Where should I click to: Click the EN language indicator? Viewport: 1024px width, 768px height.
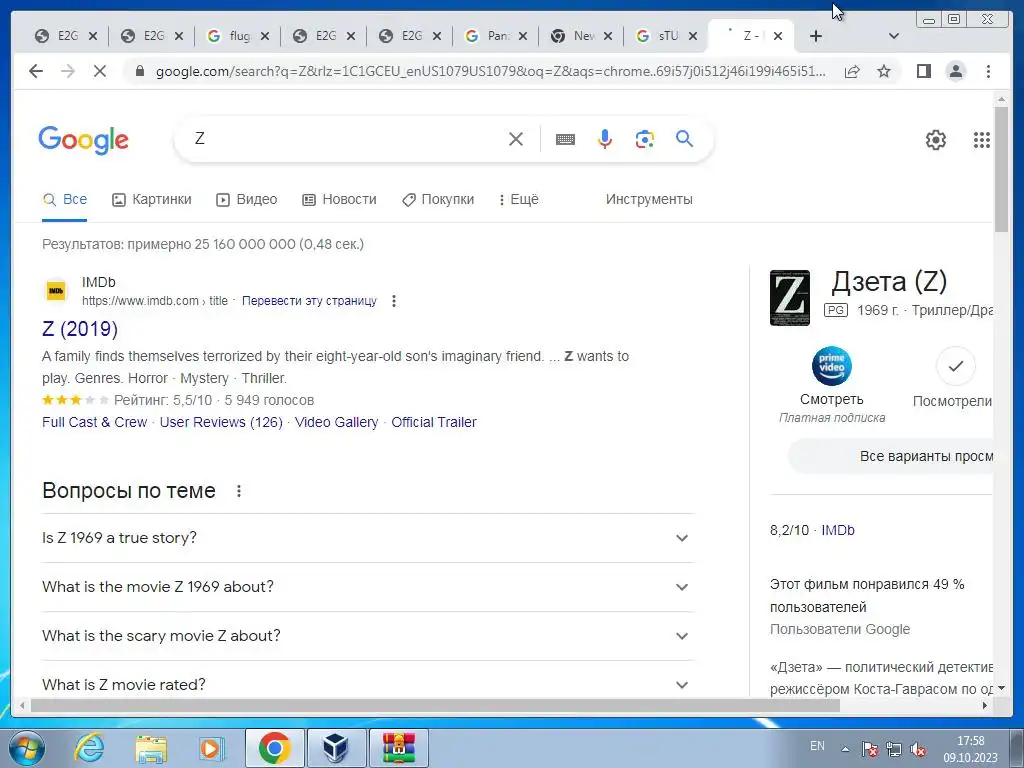pyautogui.click(x=817, y=746)
